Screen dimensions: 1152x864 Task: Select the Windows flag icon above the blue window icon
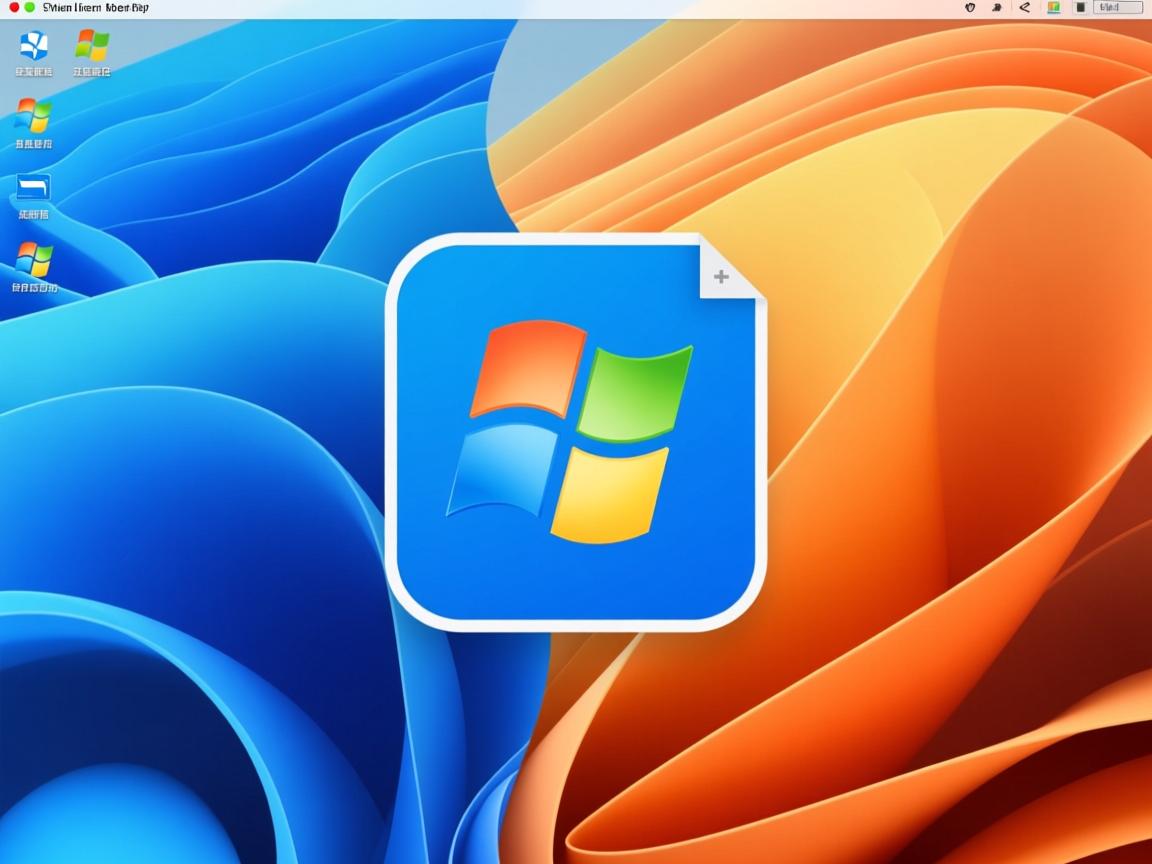point(33,116)
